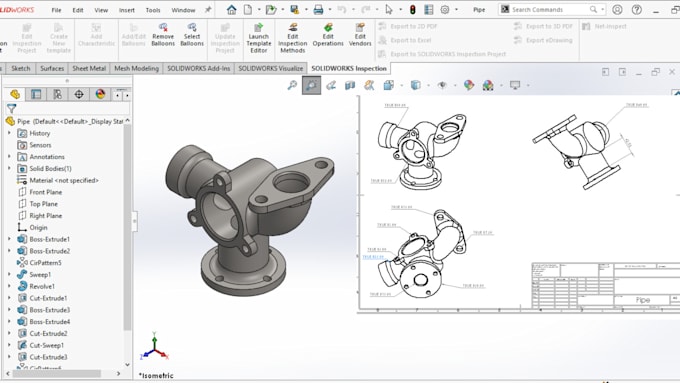680x383 pixels.
Task: Open the PropertyManager tab icon
Action: [36, 94]
